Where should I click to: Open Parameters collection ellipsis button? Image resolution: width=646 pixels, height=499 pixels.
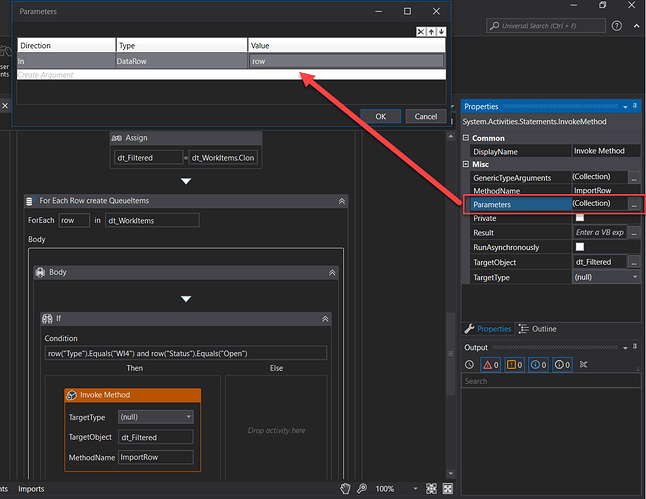click(x=634, y=204)
